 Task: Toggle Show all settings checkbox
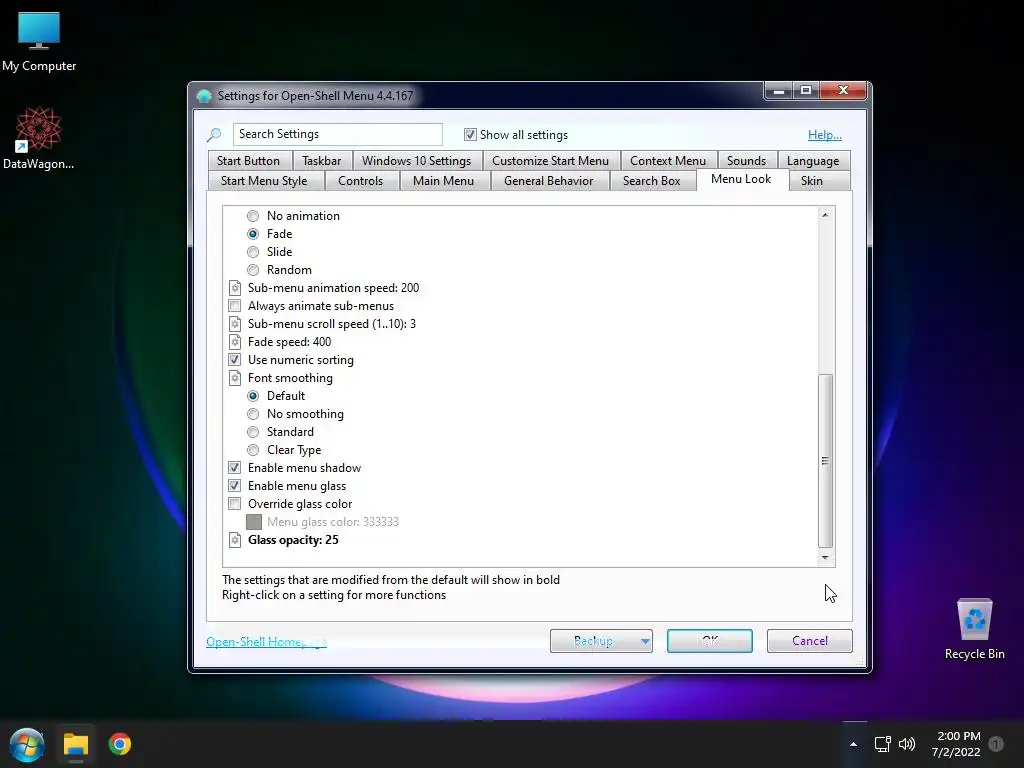point(470,135)
